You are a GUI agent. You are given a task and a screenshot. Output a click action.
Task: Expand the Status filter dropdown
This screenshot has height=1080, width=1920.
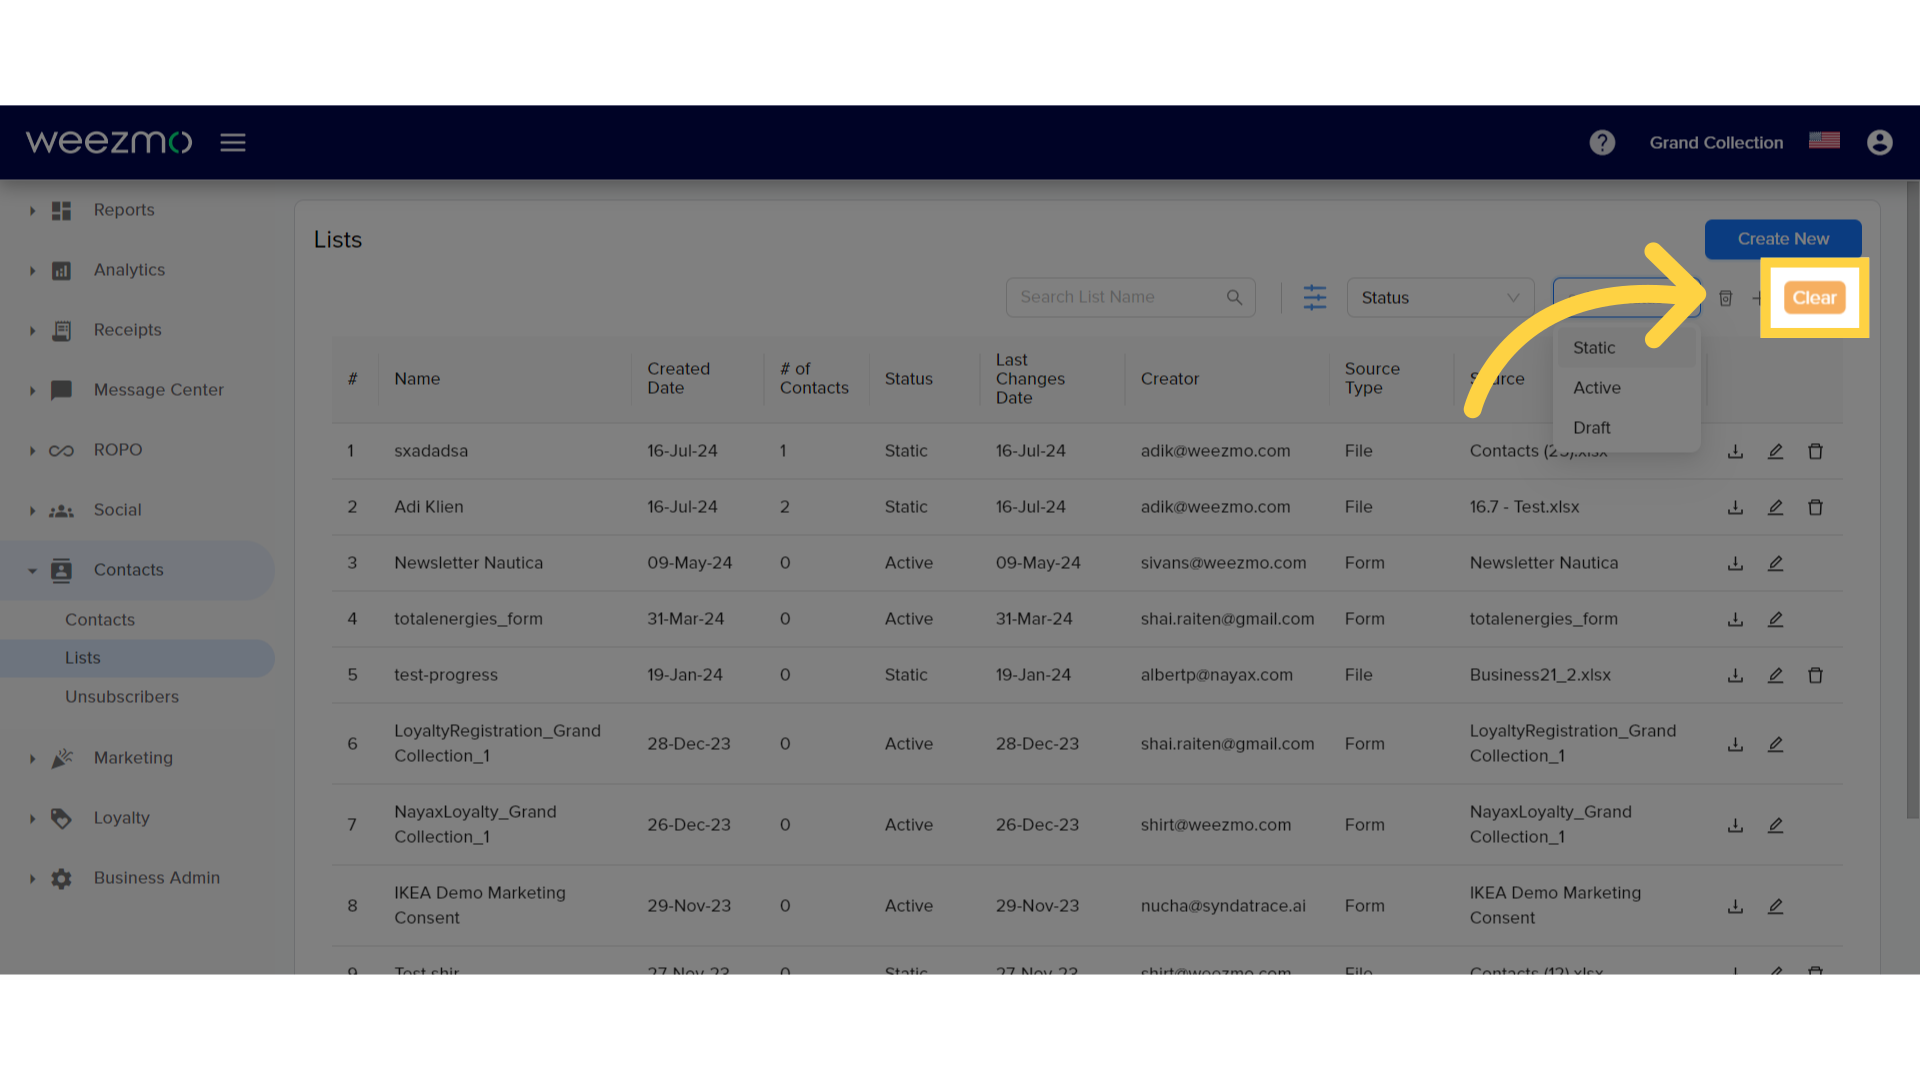pyautogui.click(x=1437, y=297)
